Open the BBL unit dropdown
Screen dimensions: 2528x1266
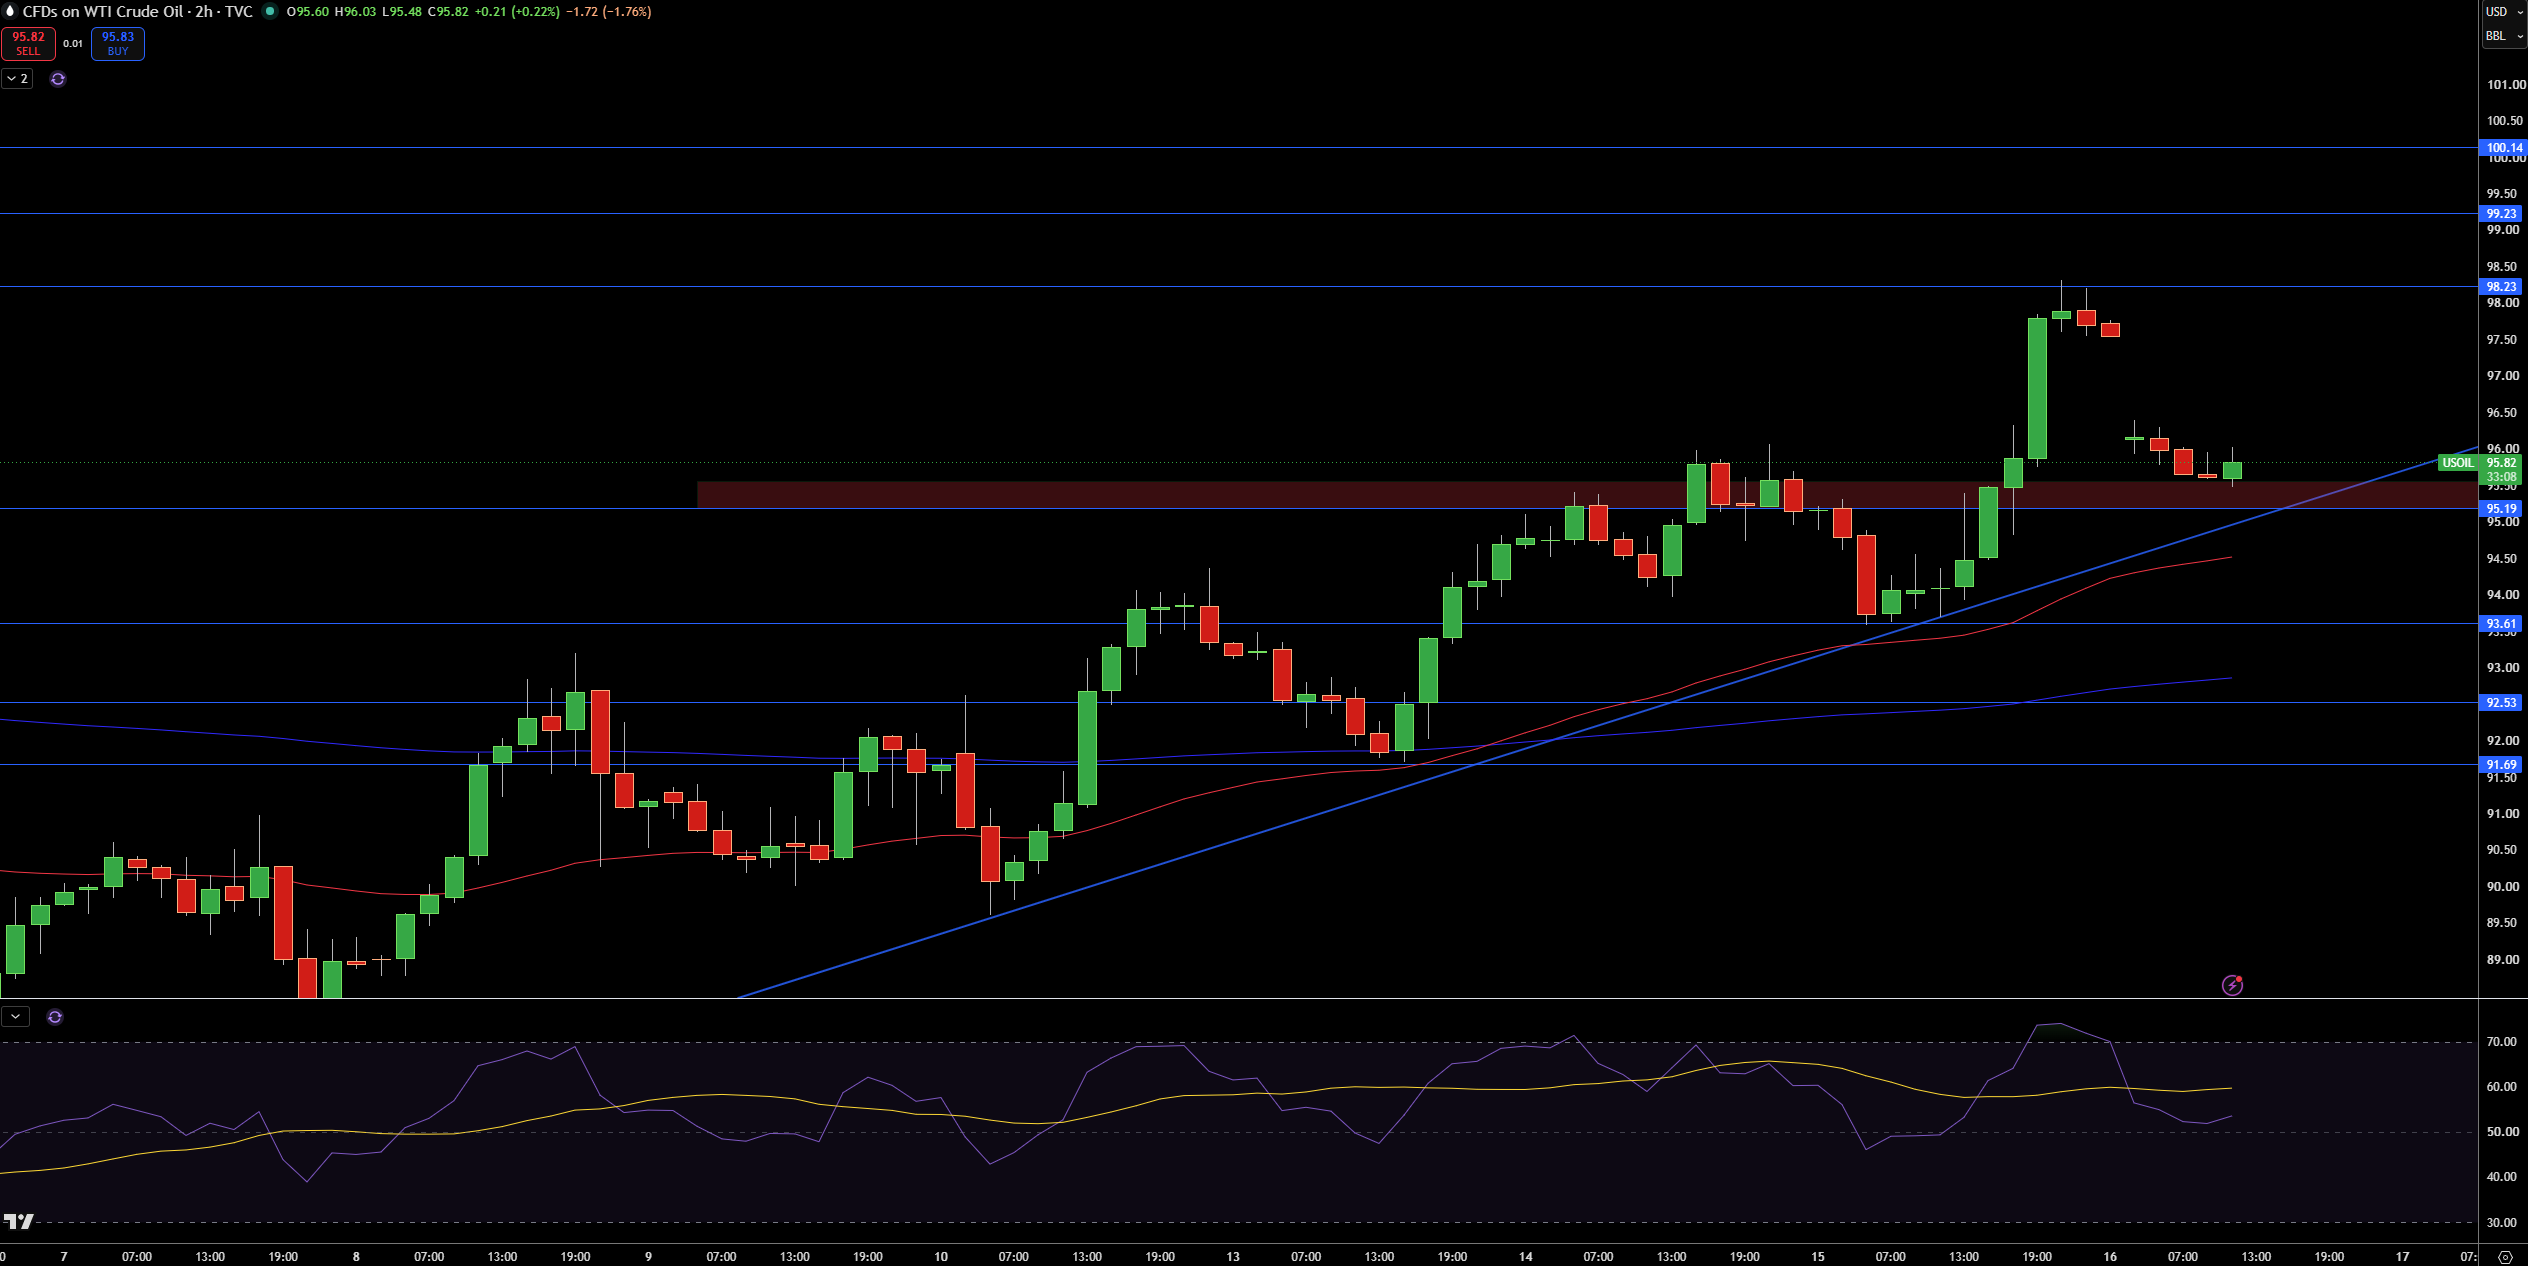[x=2504, y=36]
